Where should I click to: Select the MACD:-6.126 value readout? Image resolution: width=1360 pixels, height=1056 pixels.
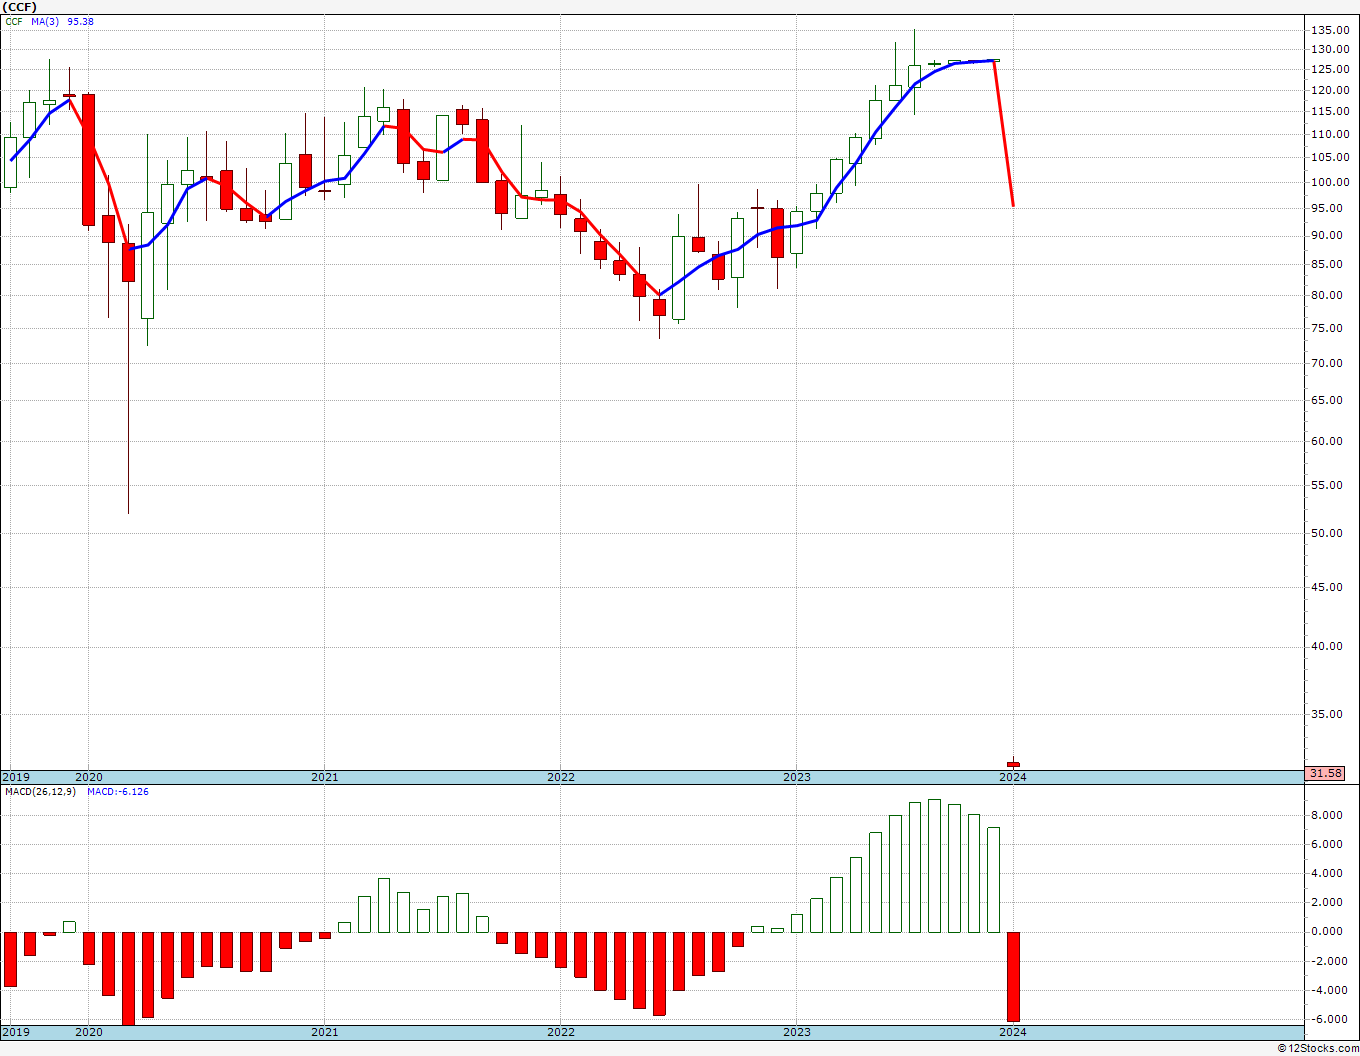[x=118, y=791]
